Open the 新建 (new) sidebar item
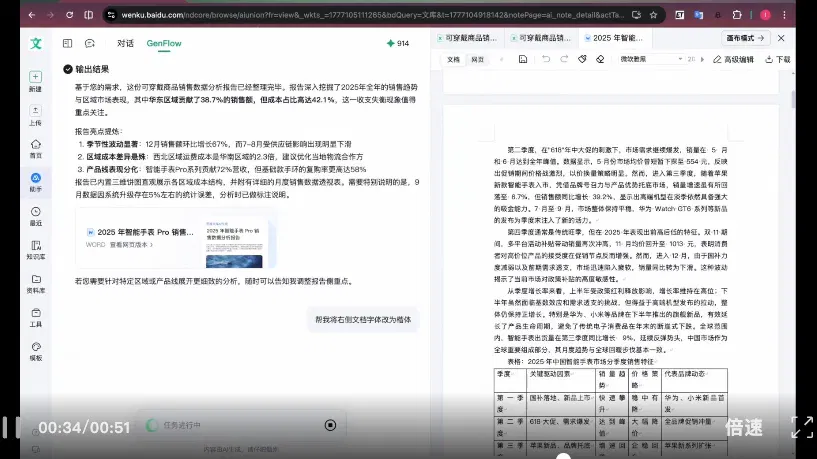The image size is (817, 459). pos(35,81)
